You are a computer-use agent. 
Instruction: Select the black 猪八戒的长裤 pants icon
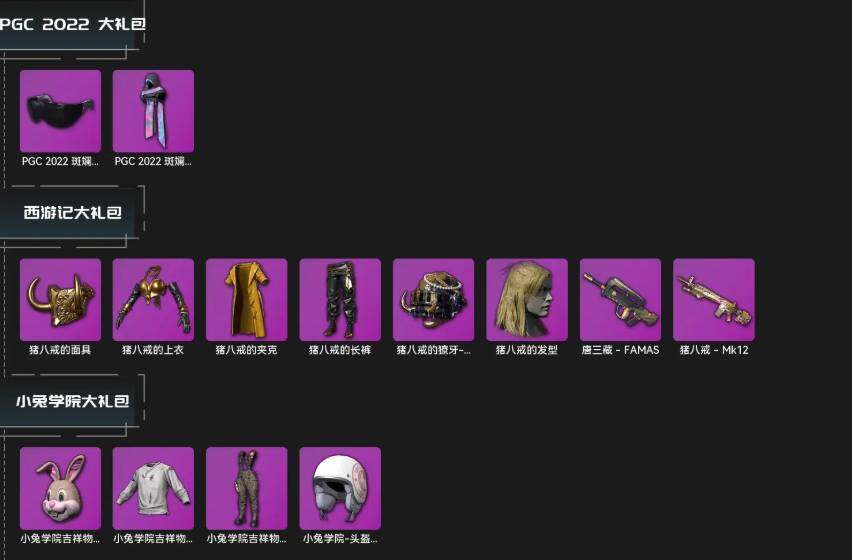click(x=340, y=300)
